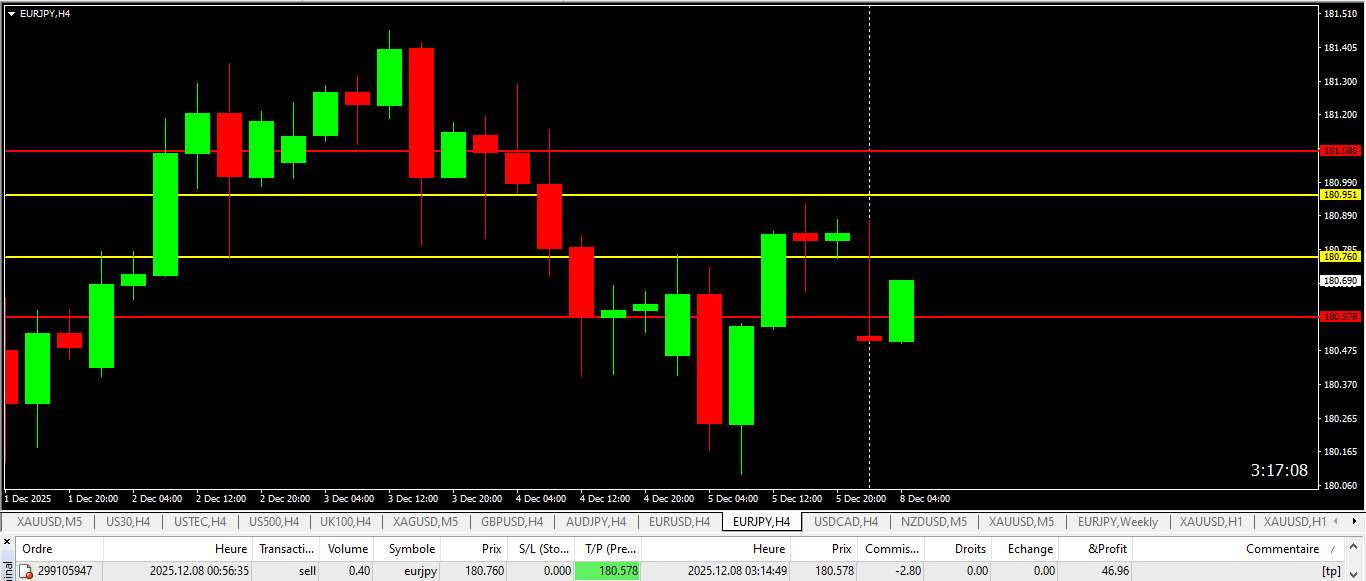Select the red 180.578 price line label
Screen dimensions: 1366x581
(1341, 316)
